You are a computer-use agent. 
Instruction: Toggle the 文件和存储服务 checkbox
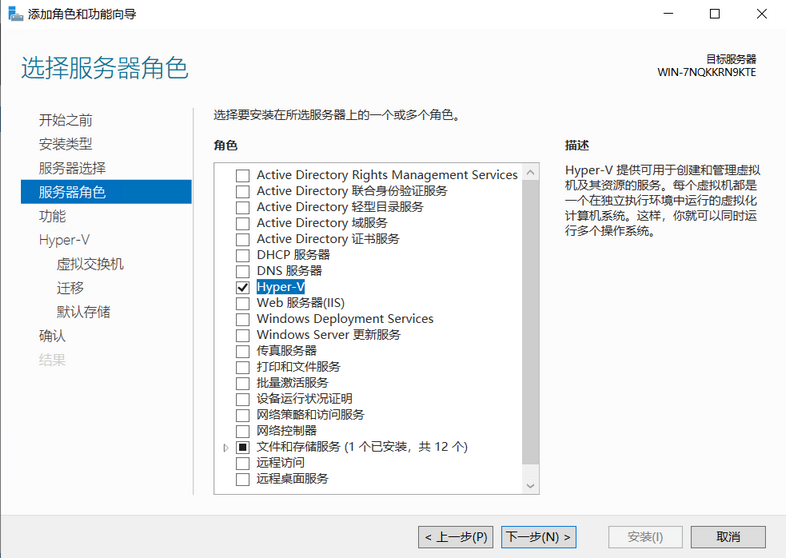coord(243,447)
